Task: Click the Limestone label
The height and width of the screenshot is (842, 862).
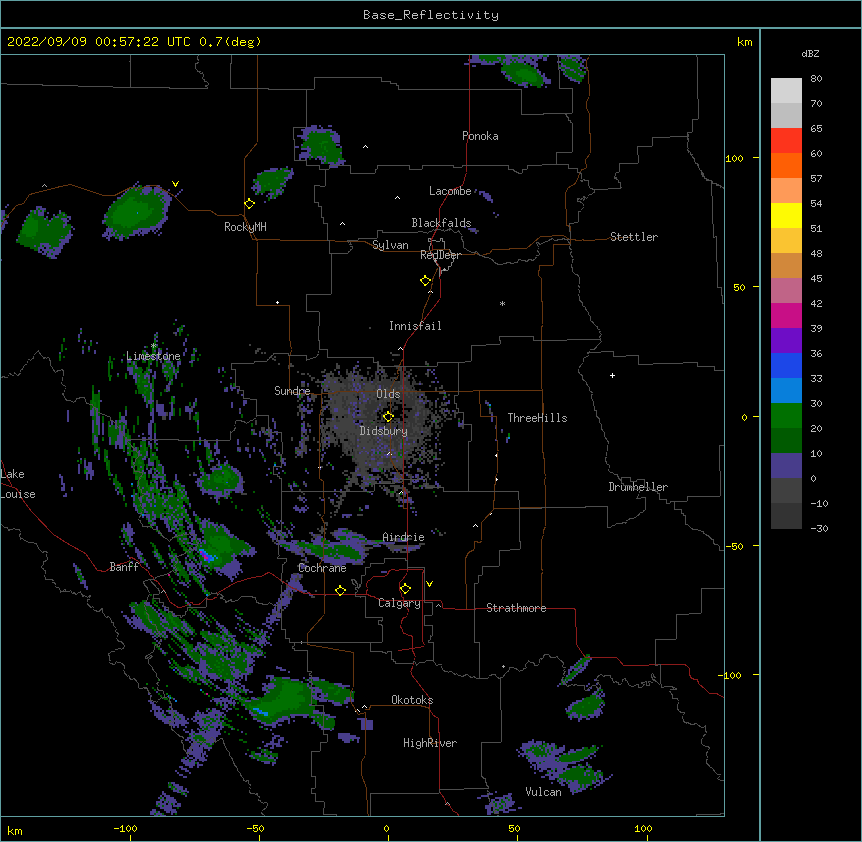Action: 153,356
